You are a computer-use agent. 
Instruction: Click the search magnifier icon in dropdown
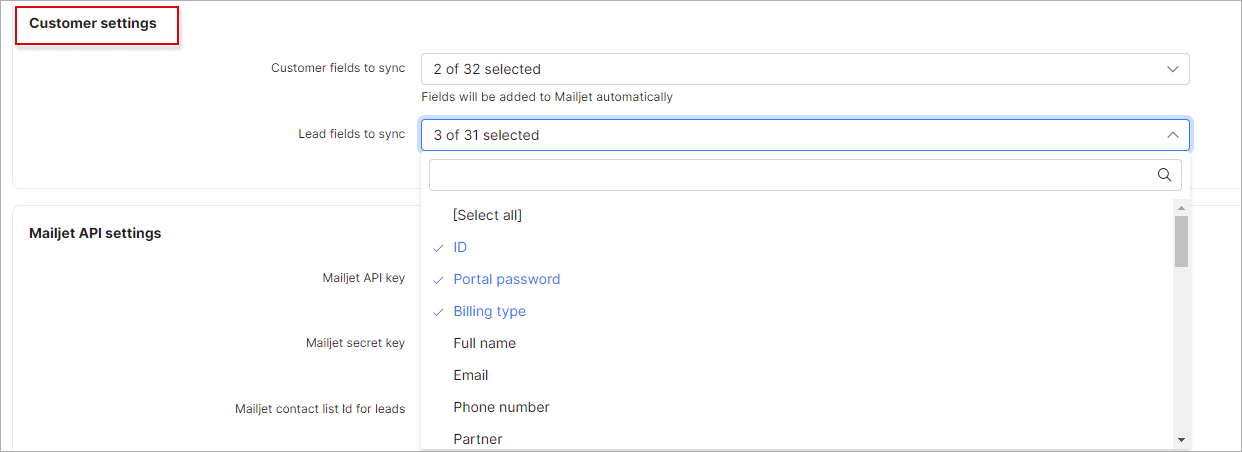pos(1164,174)
